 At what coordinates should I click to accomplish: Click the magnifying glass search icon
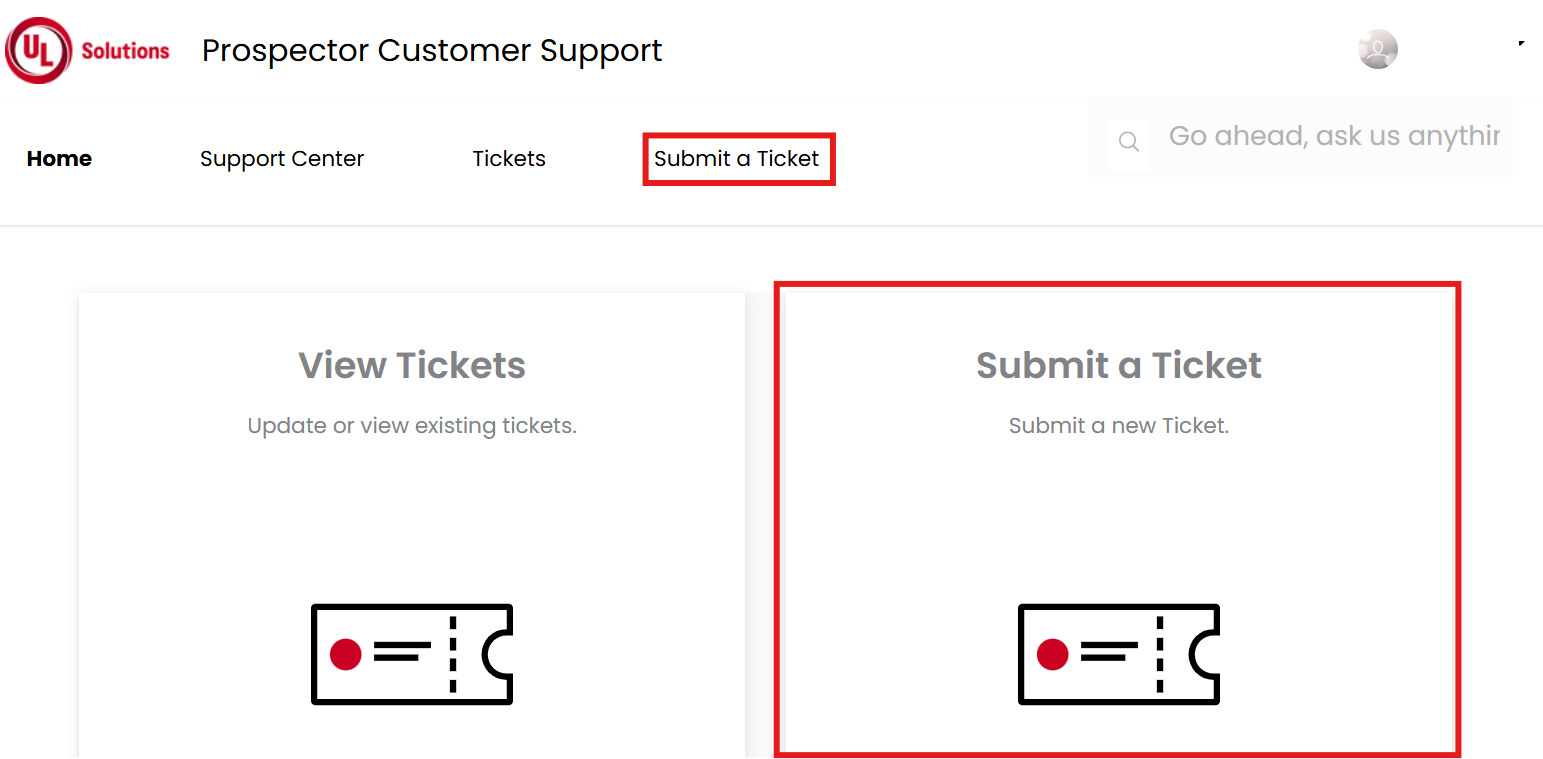point(1129,142)
